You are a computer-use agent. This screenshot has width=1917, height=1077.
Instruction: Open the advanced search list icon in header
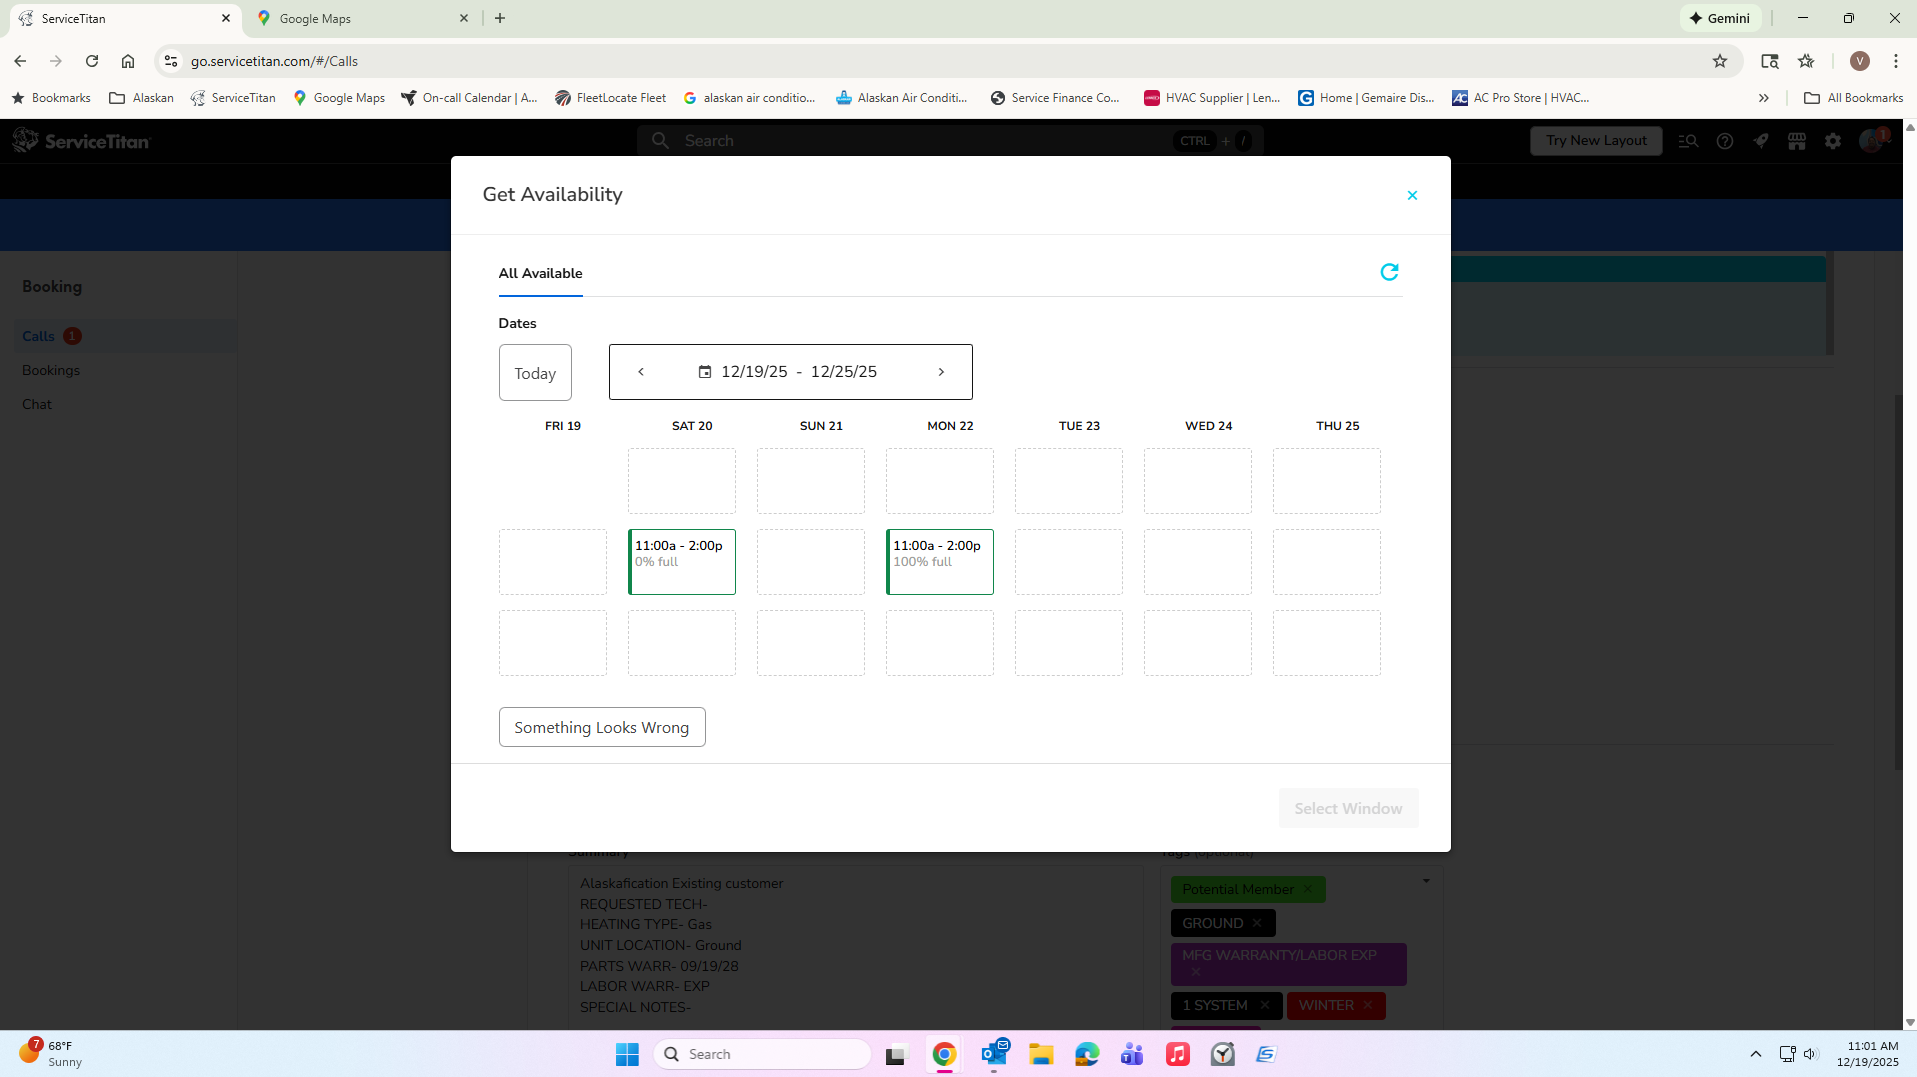click(1688, 141)
